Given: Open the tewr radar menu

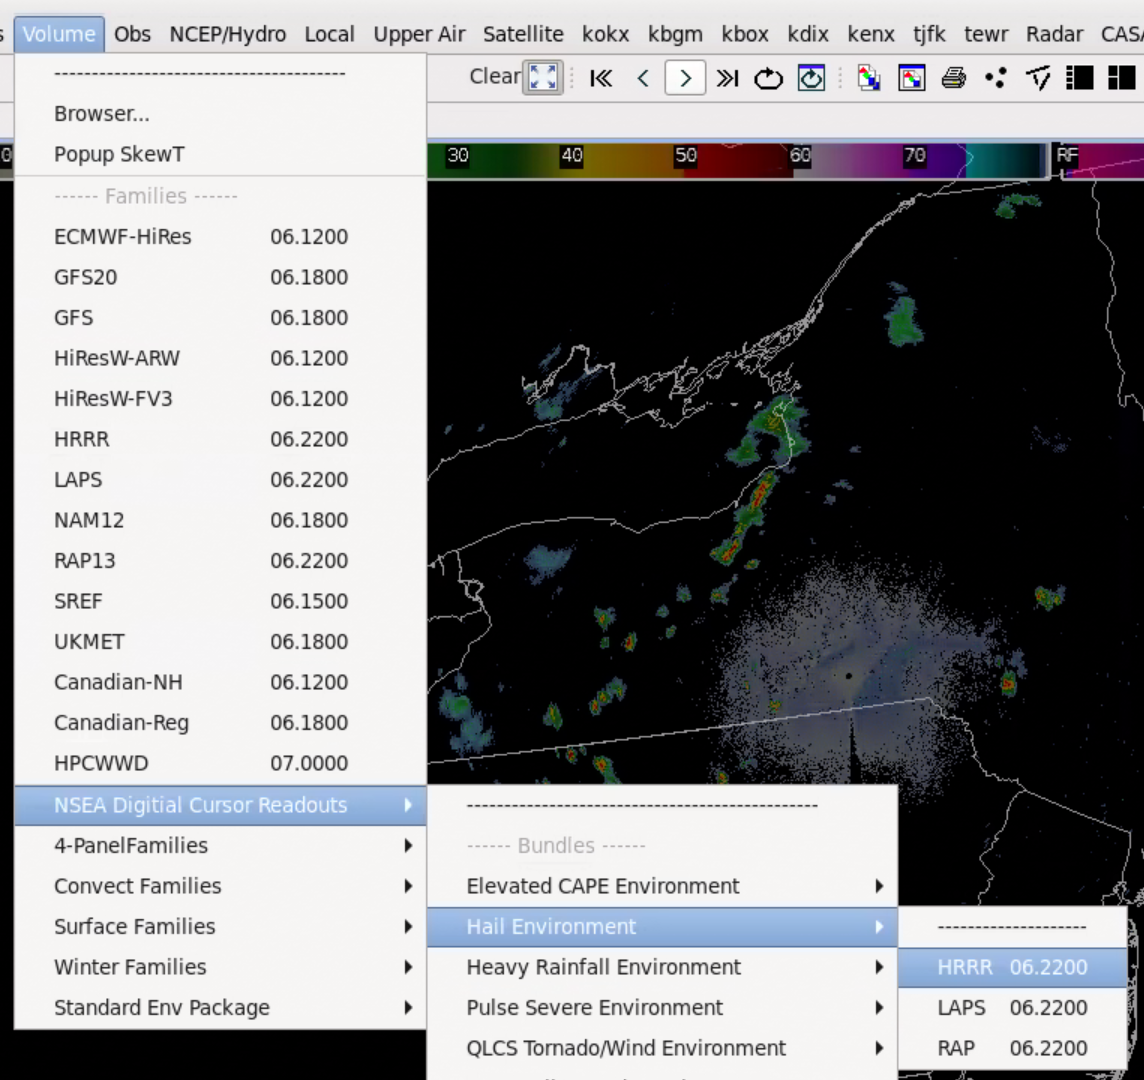Looking at the screenshot, I should [986, 34].
